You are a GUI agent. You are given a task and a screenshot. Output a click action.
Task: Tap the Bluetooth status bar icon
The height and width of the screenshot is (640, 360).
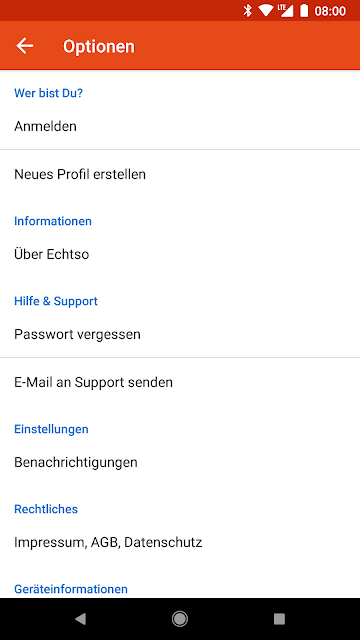pyautogui.click(x=247, y=11)
